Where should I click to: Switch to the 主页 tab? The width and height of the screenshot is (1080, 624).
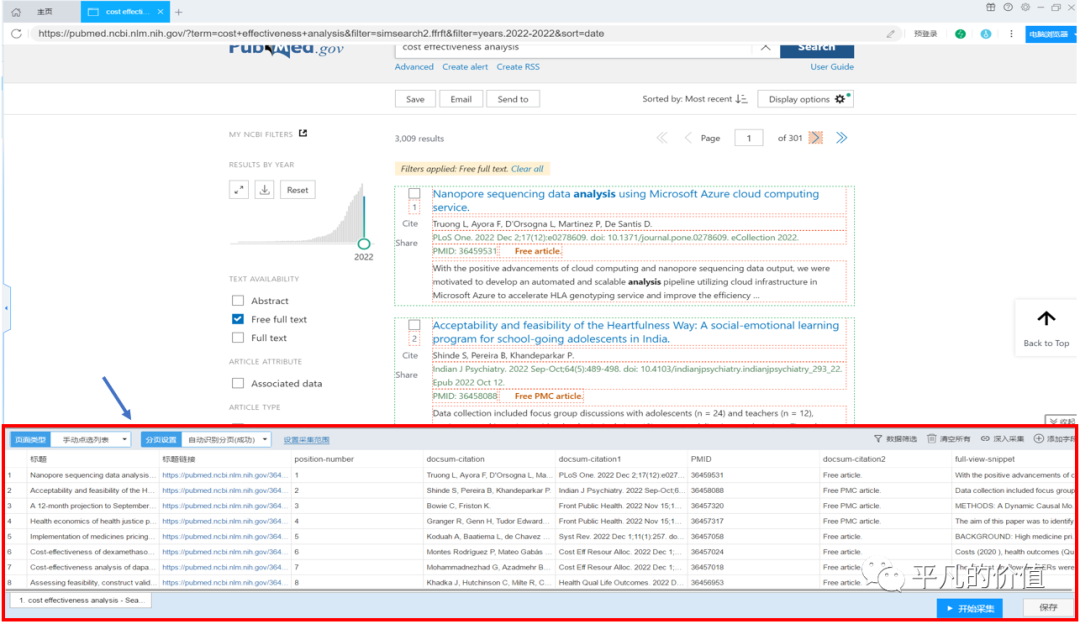[45, 12]
